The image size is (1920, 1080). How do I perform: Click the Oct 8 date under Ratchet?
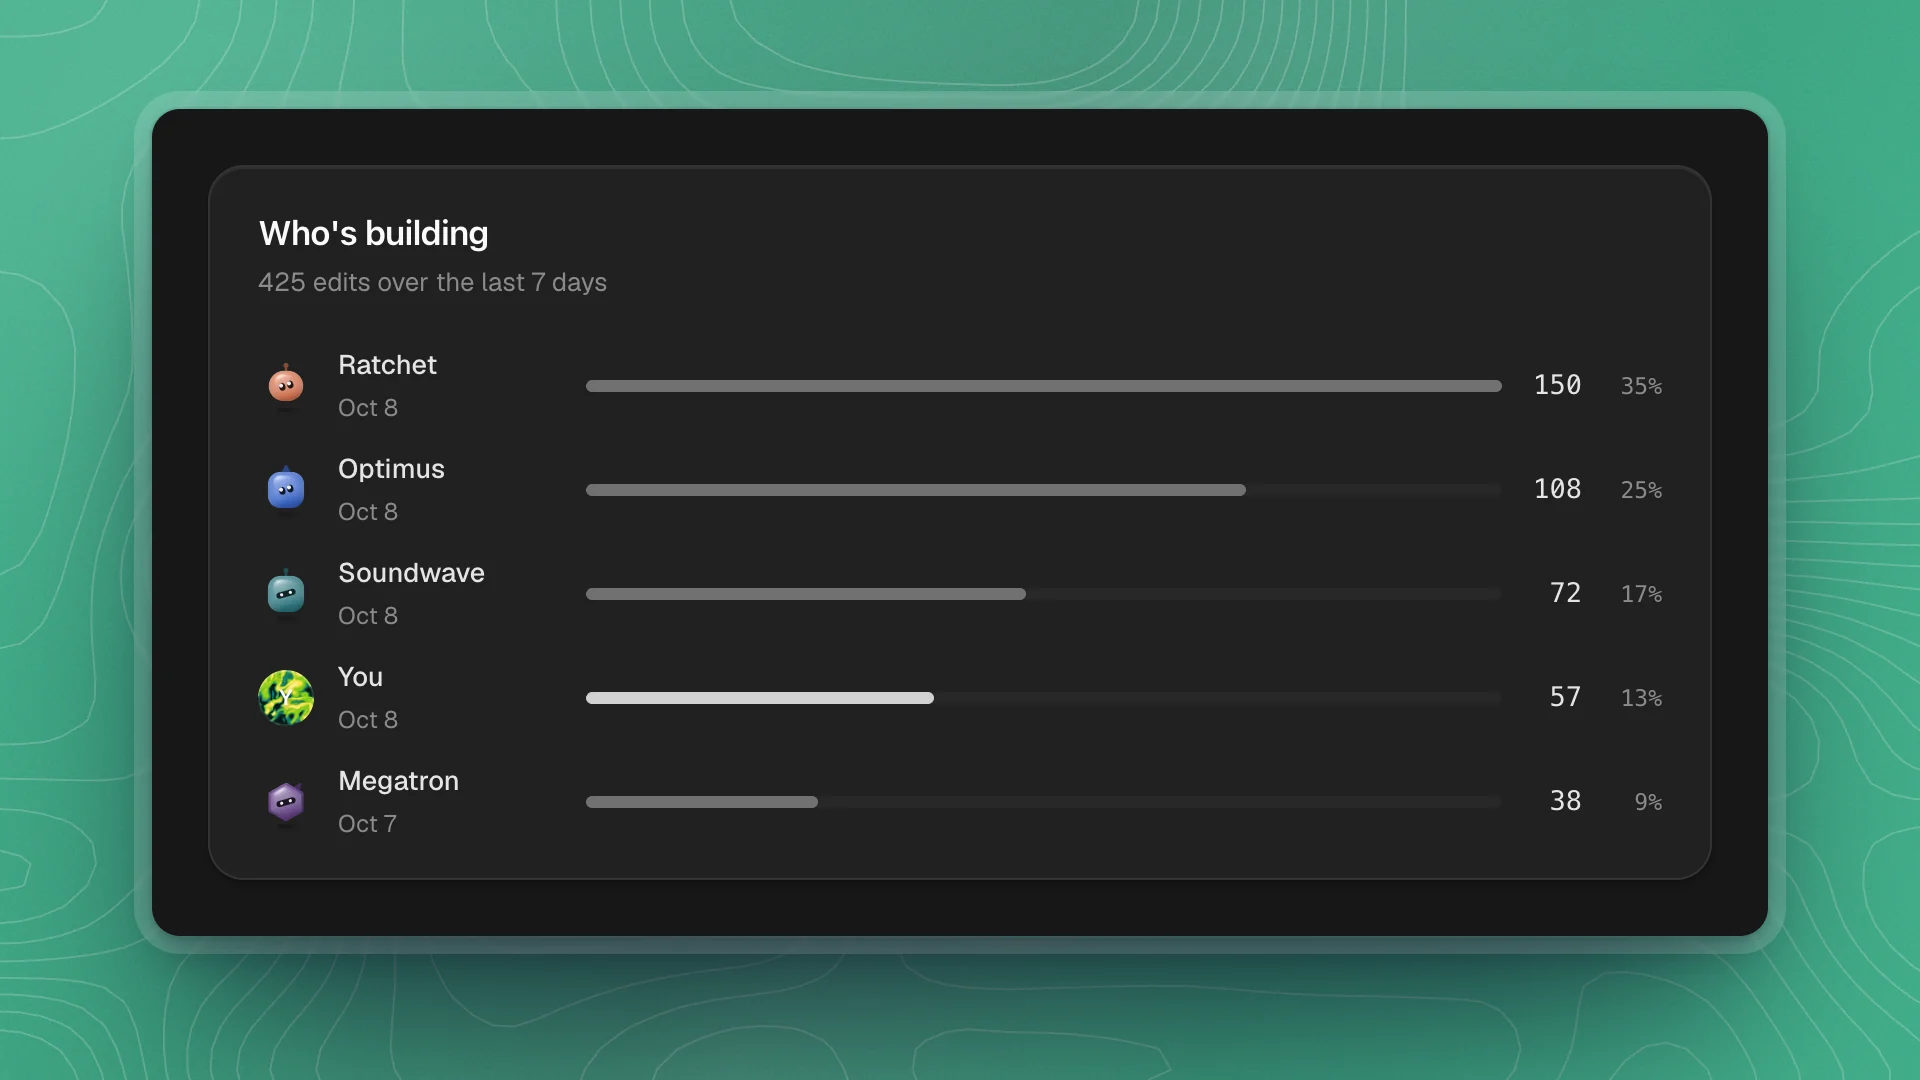368,408
